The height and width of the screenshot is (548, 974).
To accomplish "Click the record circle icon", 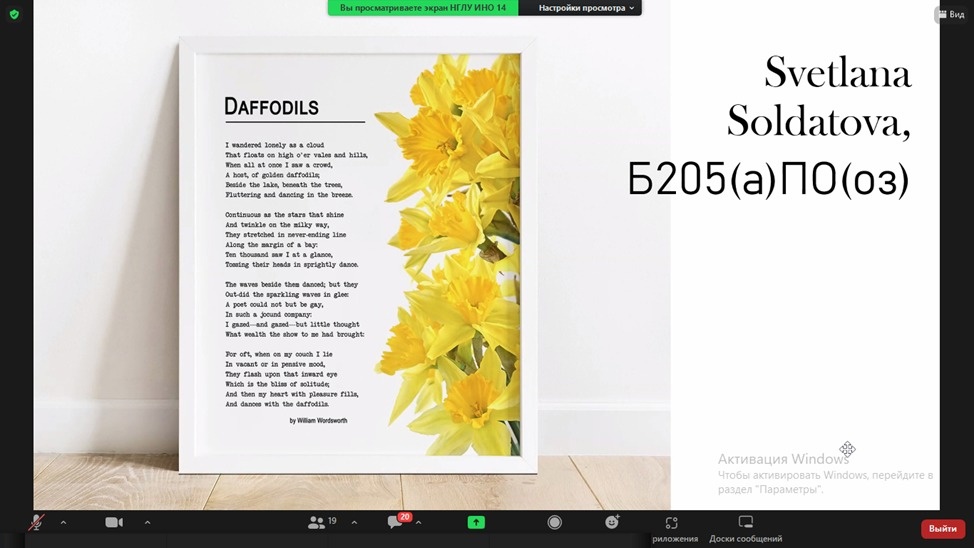I will point(555,523).
